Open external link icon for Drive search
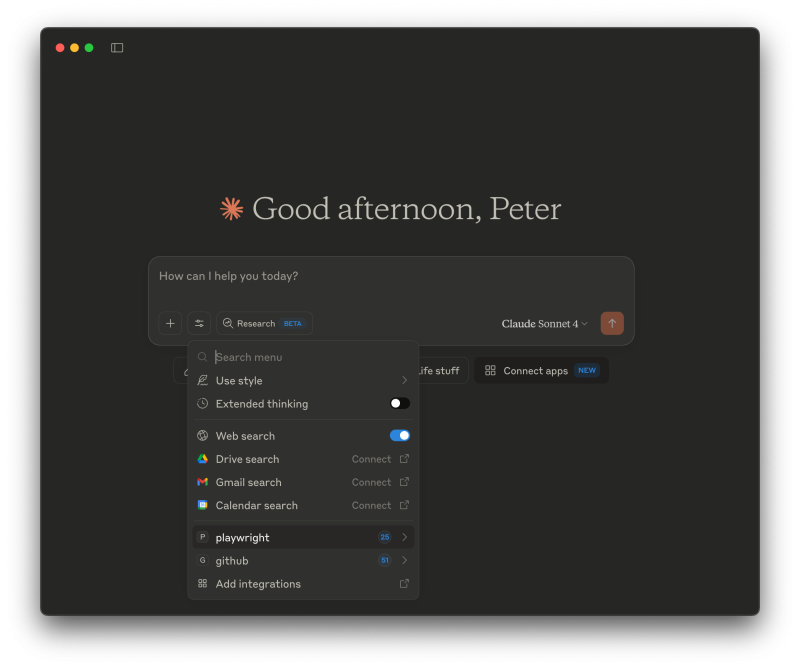The width and height of the screenshot is (800, 669). (x=404, y=459)
